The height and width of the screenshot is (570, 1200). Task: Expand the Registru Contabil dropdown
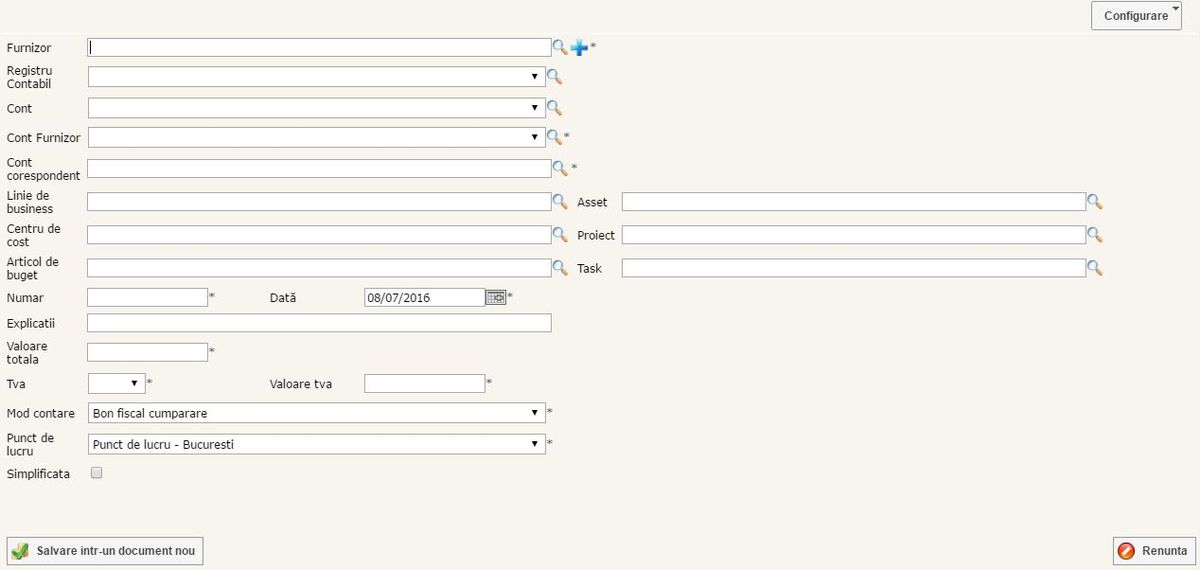(317, 77)
